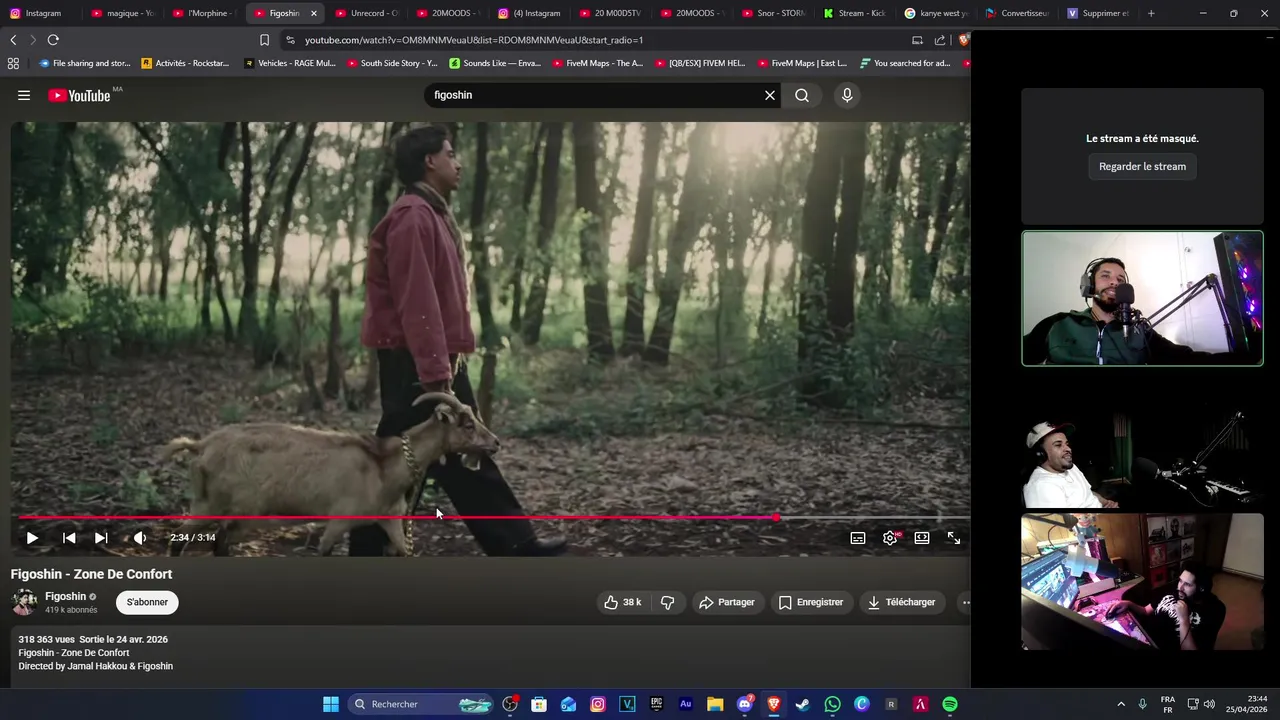This screenshot has width=1280, height=720.
Task: Open File Explorer from taskbar
Action: click(x=715, y=704)
